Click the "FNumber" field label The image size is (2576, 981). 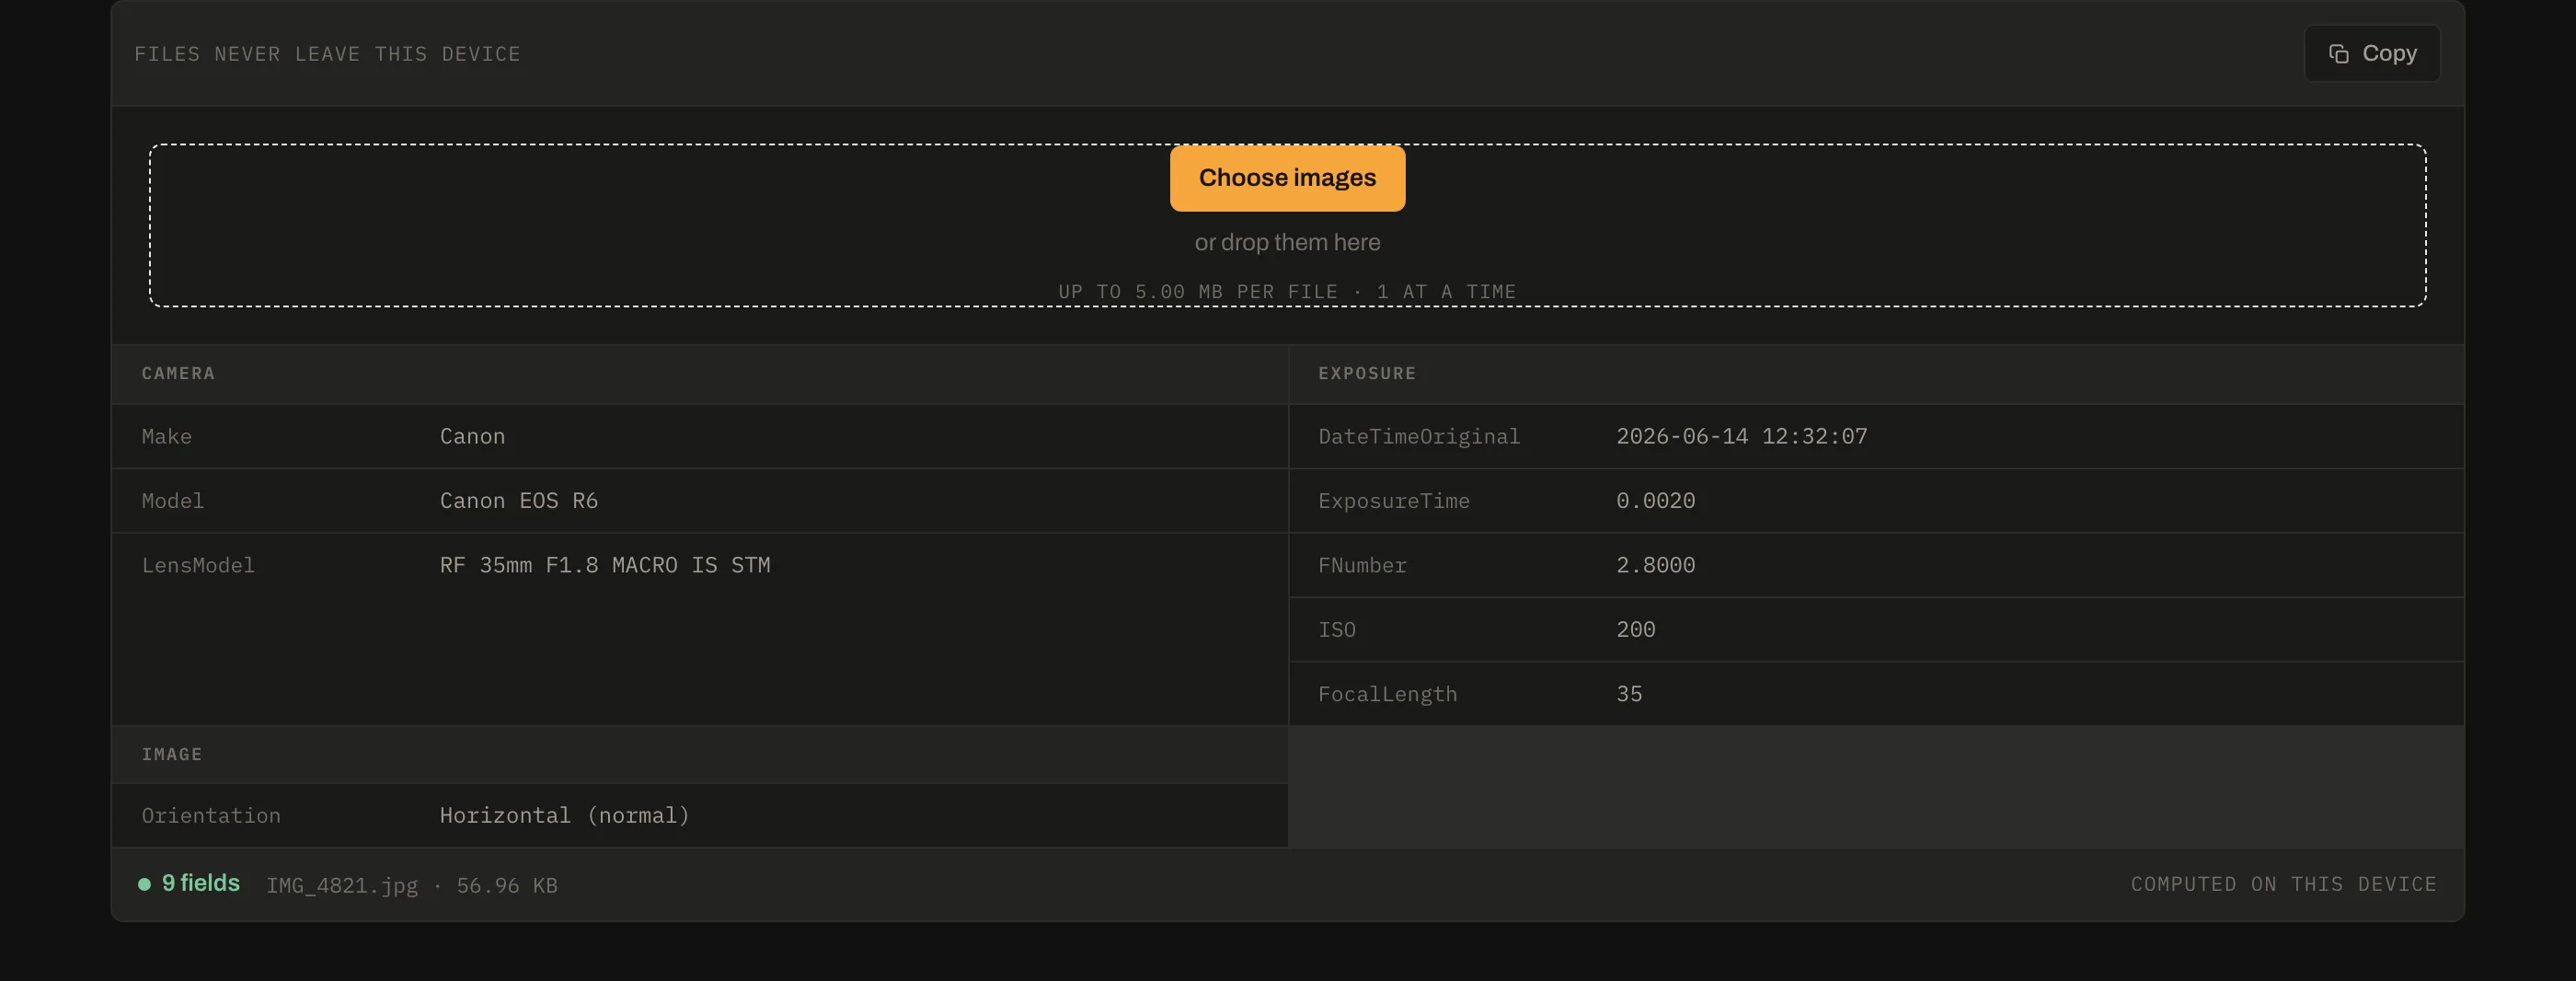tap(1362, 565)
